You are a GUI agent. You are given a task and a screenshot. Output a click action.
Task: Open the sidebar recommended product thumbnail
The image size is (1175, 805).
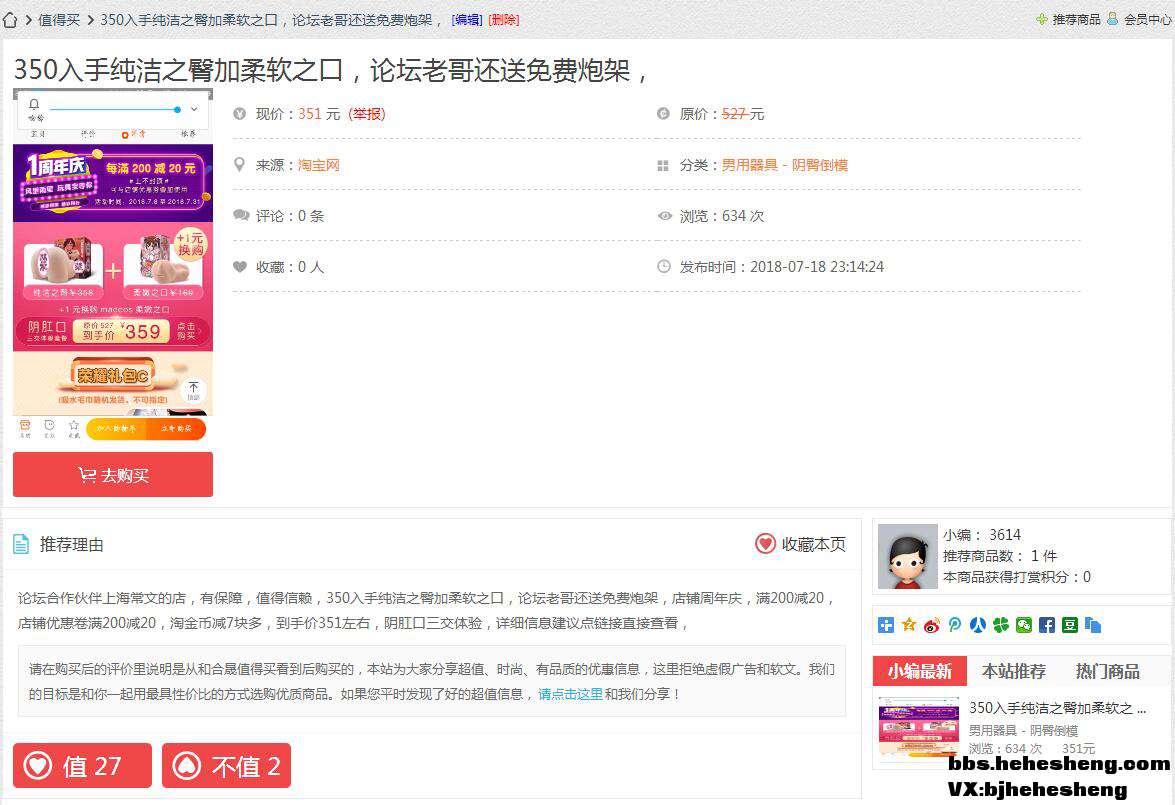coord(918,728)
